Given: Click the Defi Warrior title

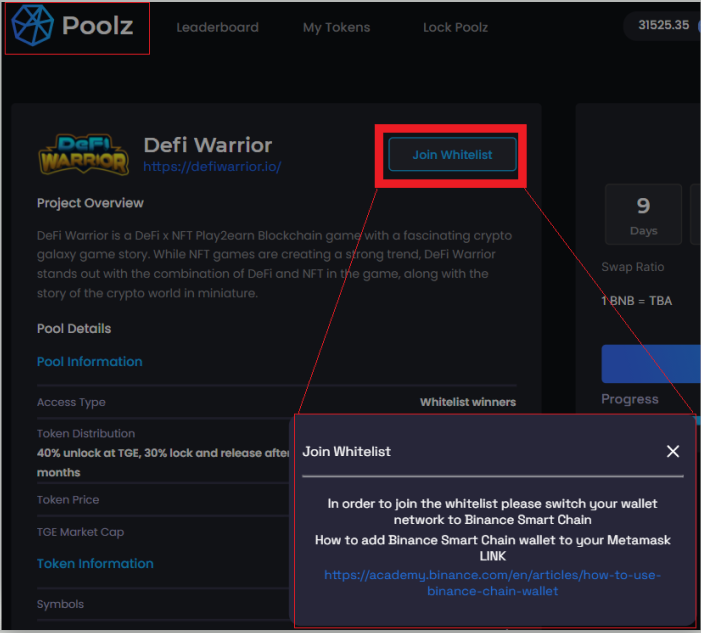Looking at the screenshot, I should click(208, 145).
